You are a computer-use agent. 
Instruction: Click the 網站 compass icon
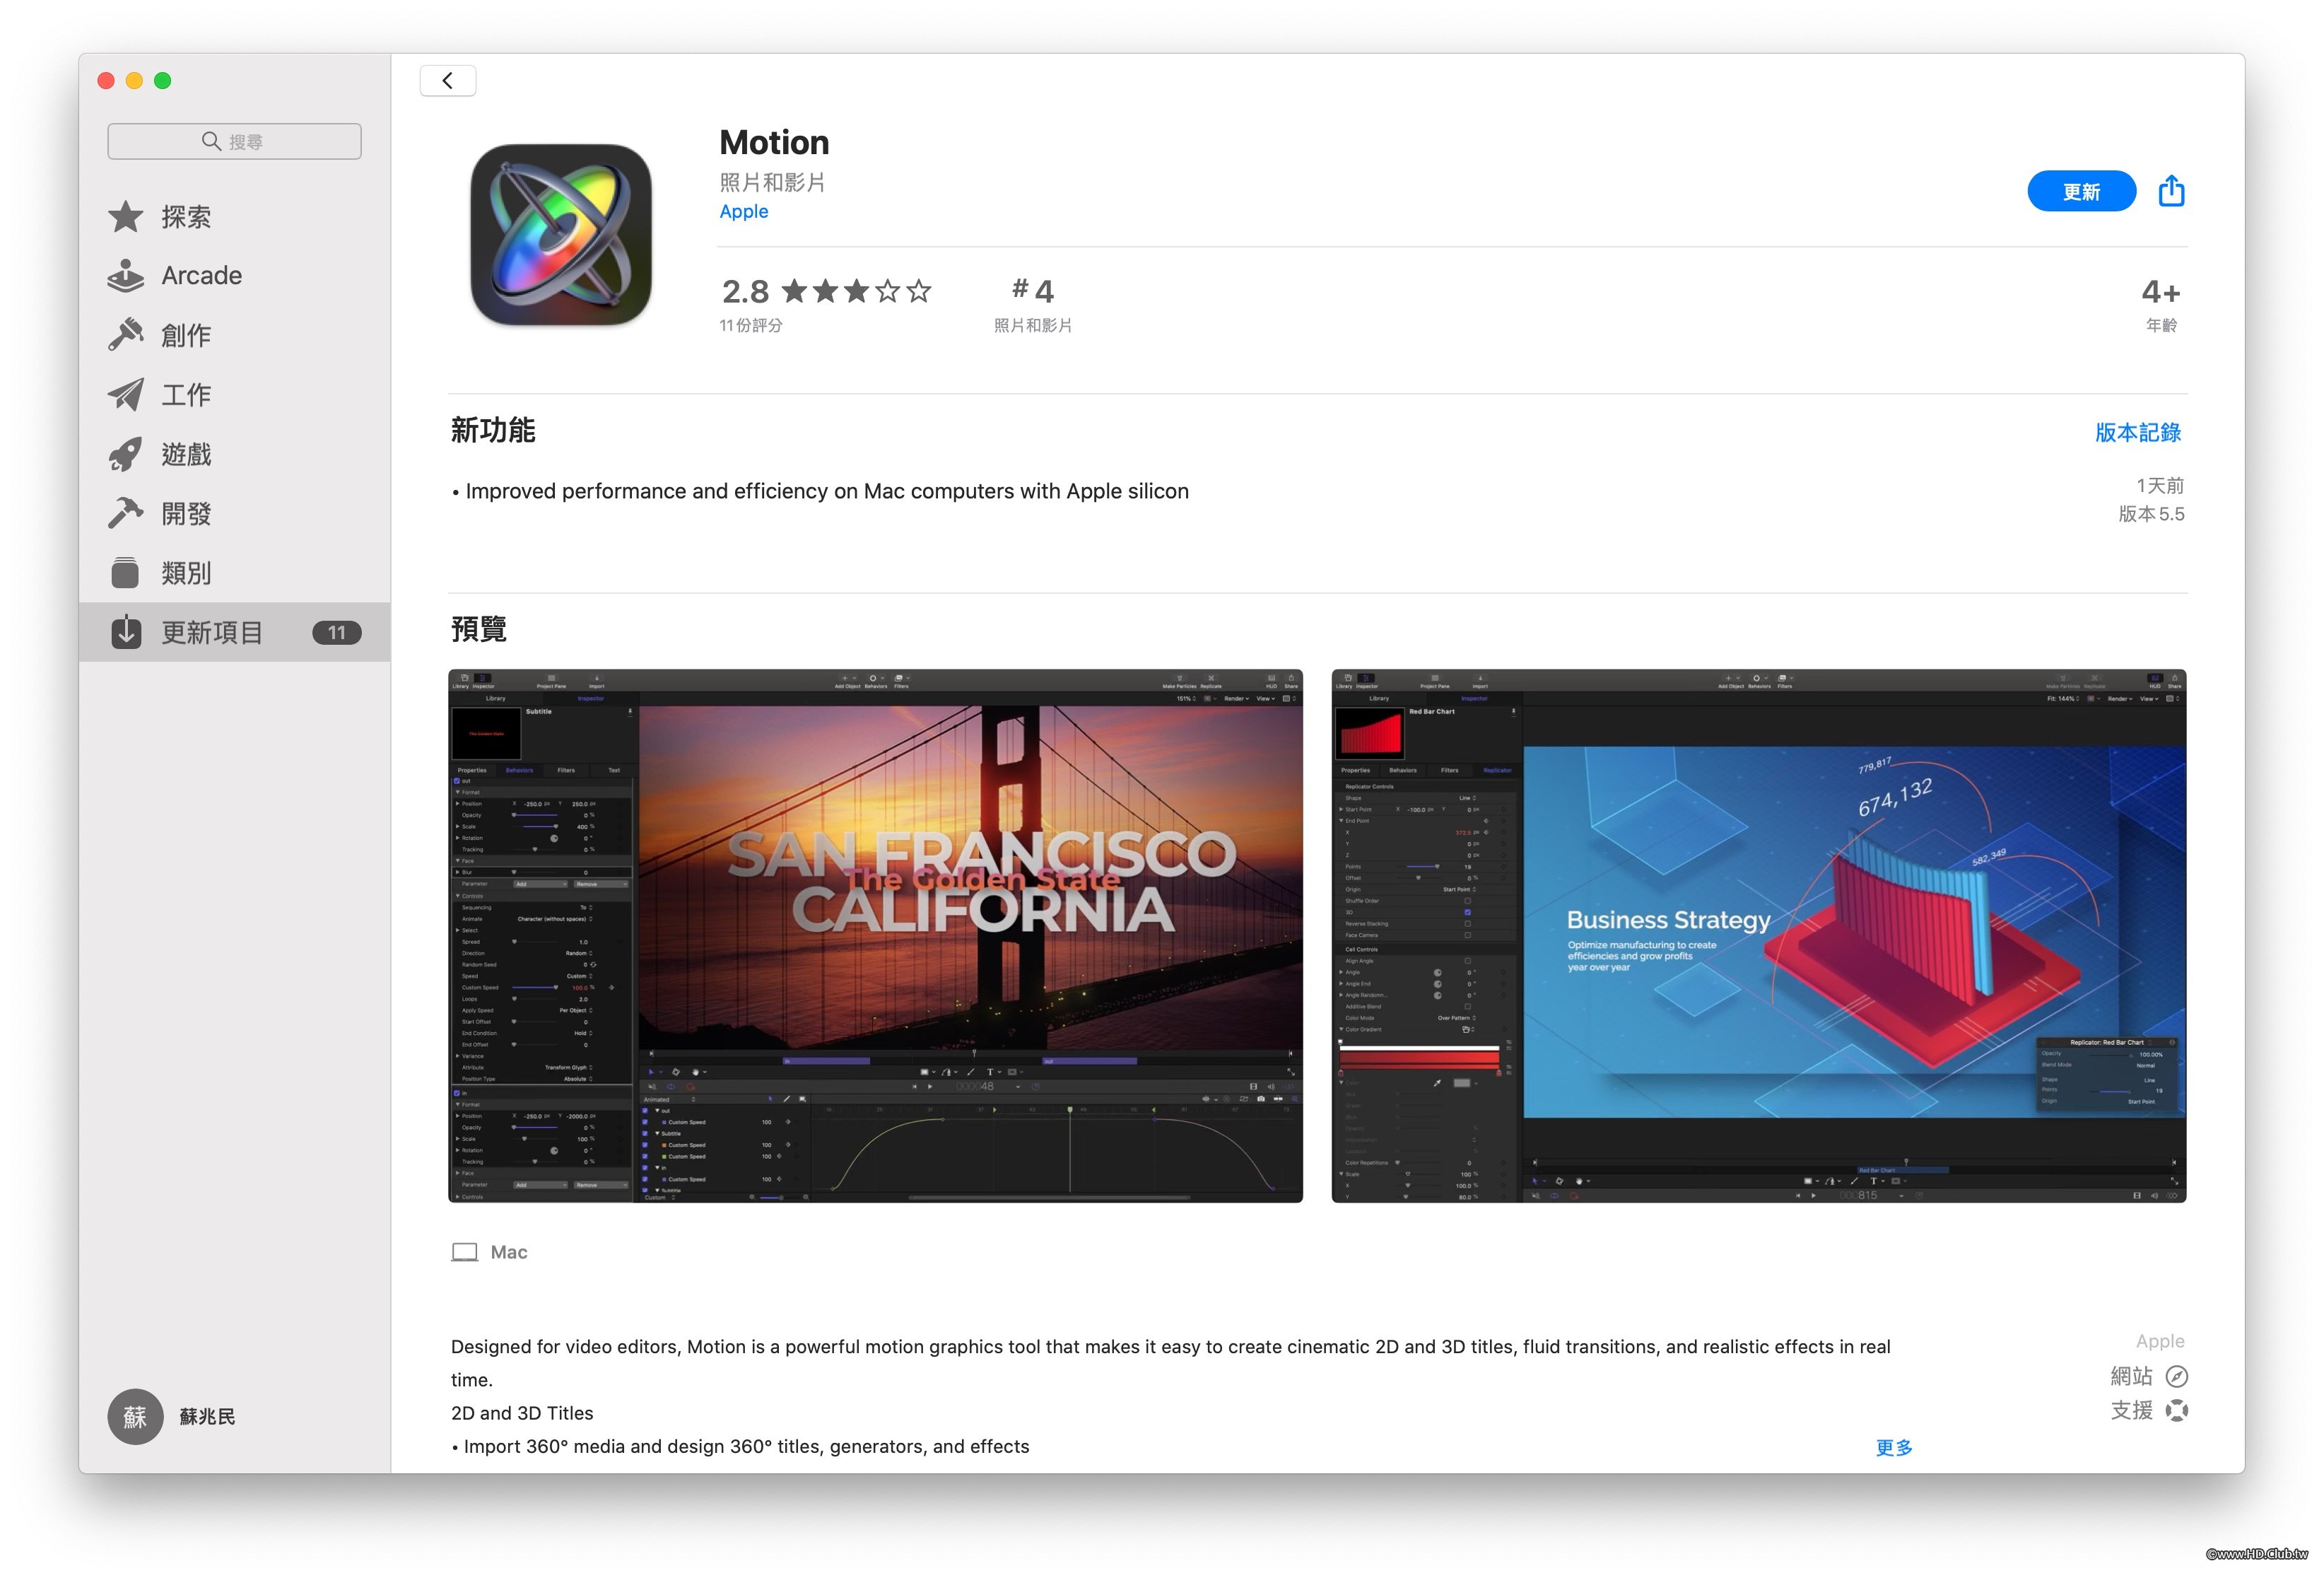(x=2176, y=1377)
